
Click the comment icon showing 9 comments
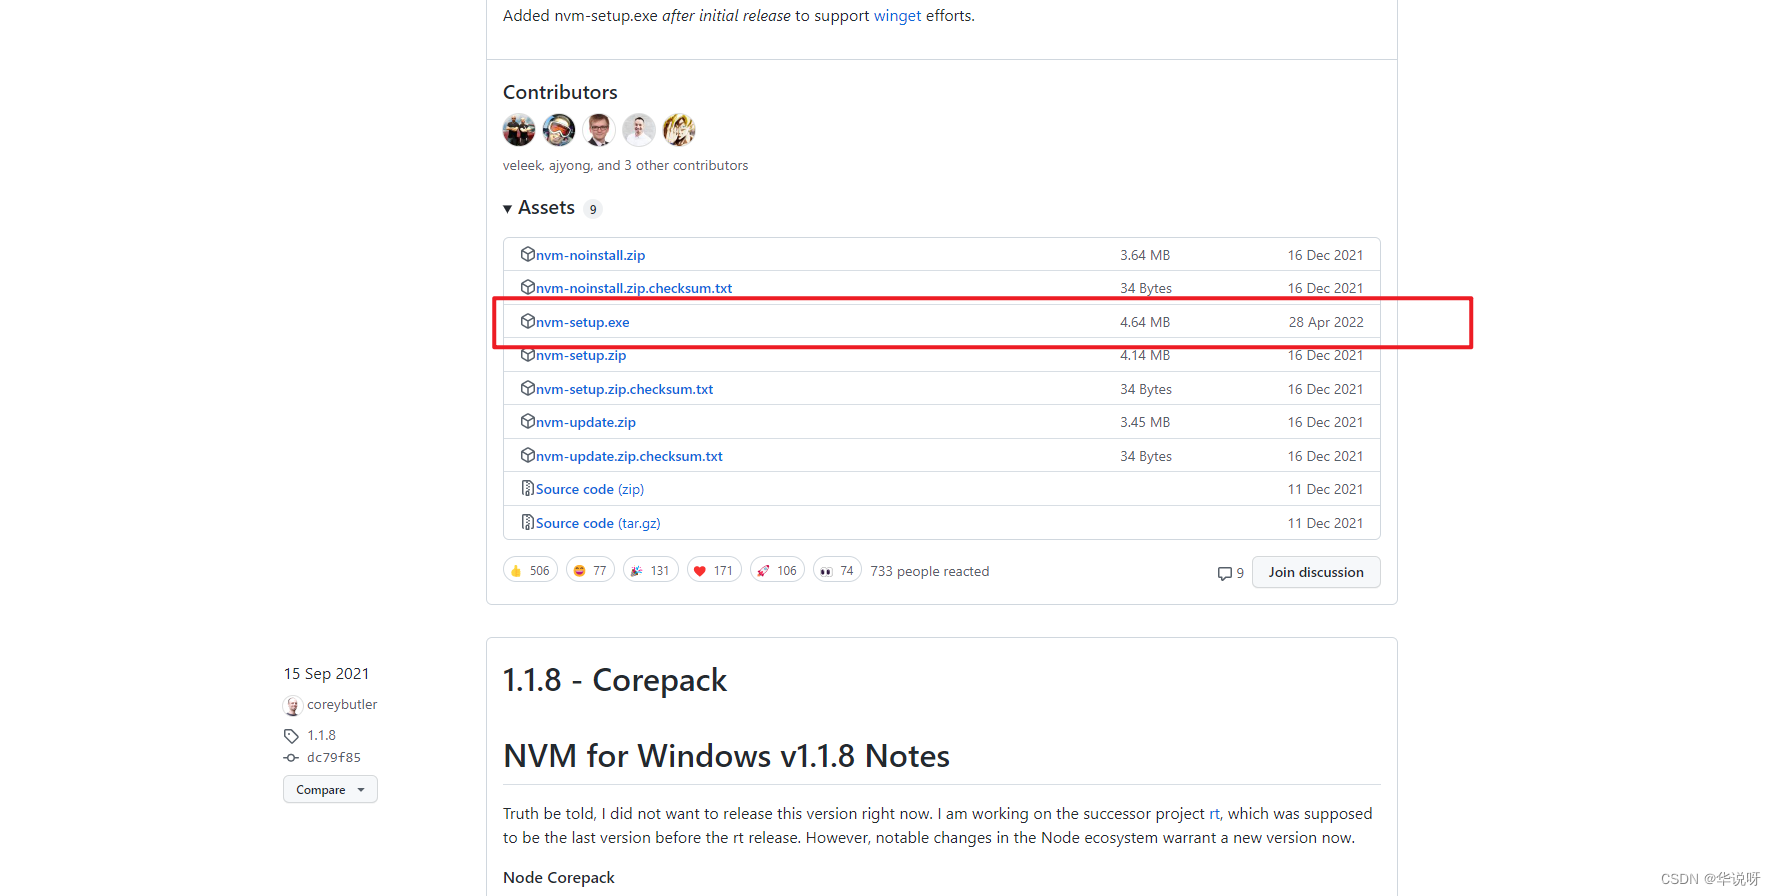coord(1230,573)
